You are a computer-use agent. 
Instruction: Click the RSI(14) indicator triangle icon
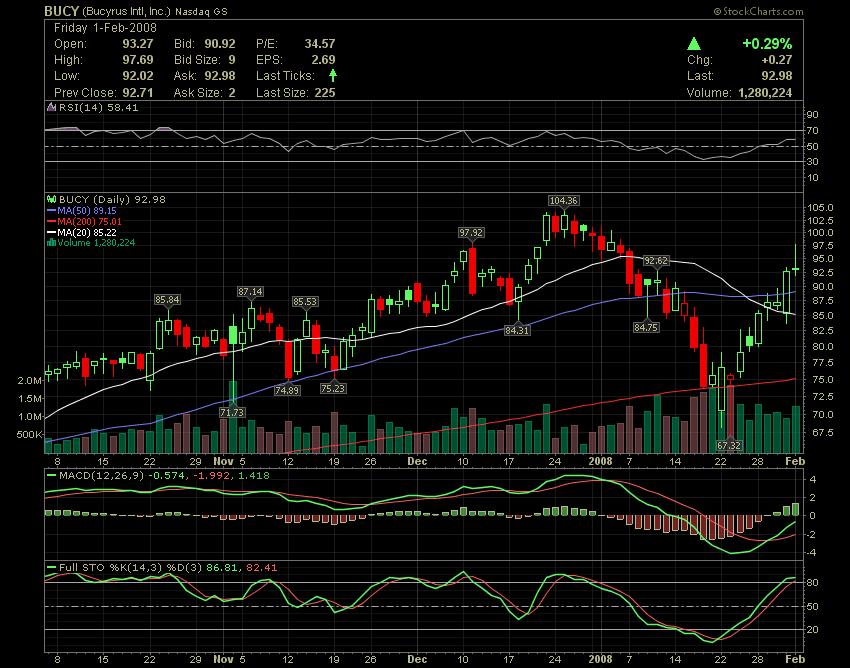51,107
